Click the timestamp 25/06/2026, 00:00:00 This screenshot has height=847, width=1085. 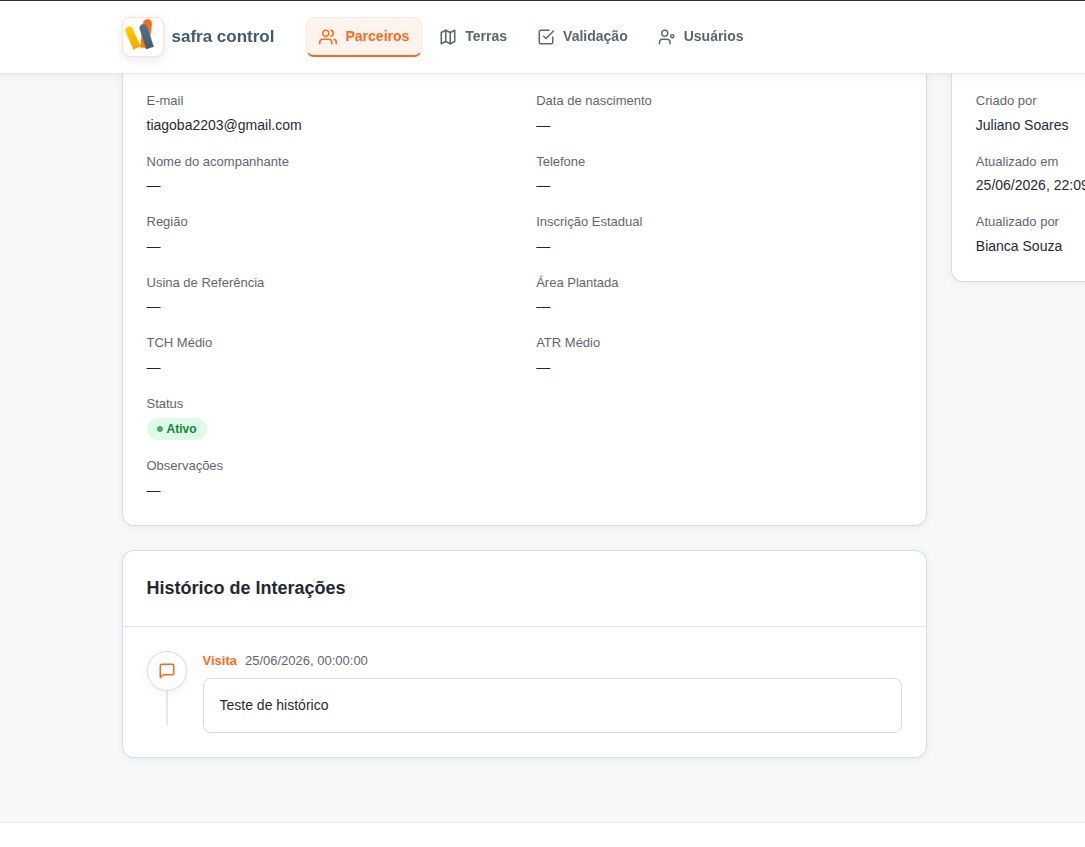point(307,661)
